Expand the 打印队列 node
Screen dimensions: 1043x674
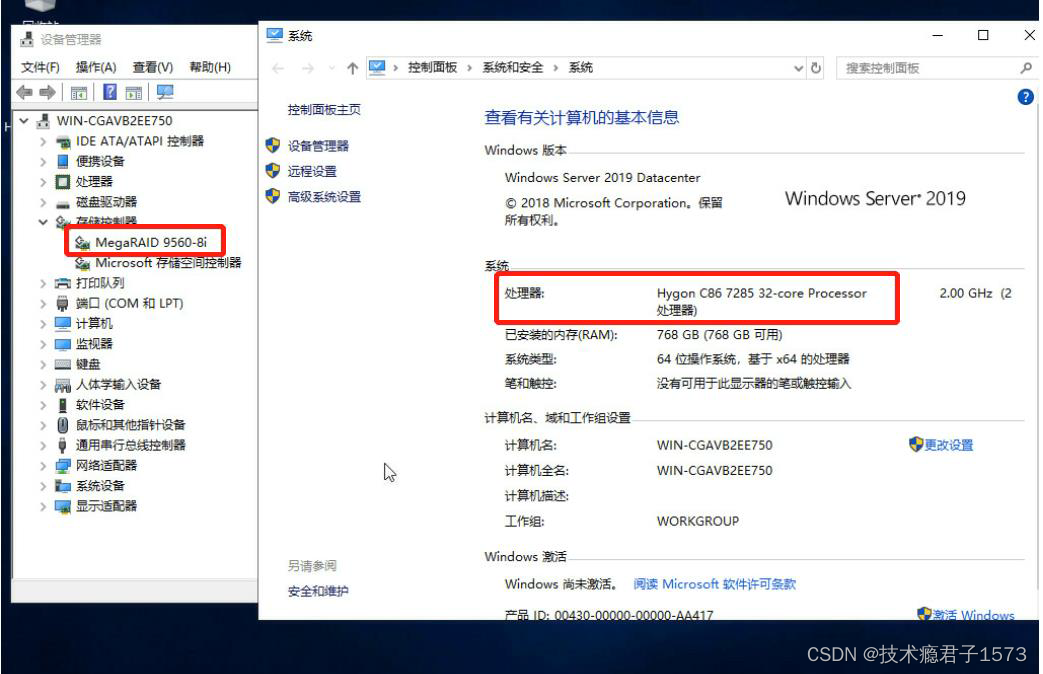click(x=43, y=283)
